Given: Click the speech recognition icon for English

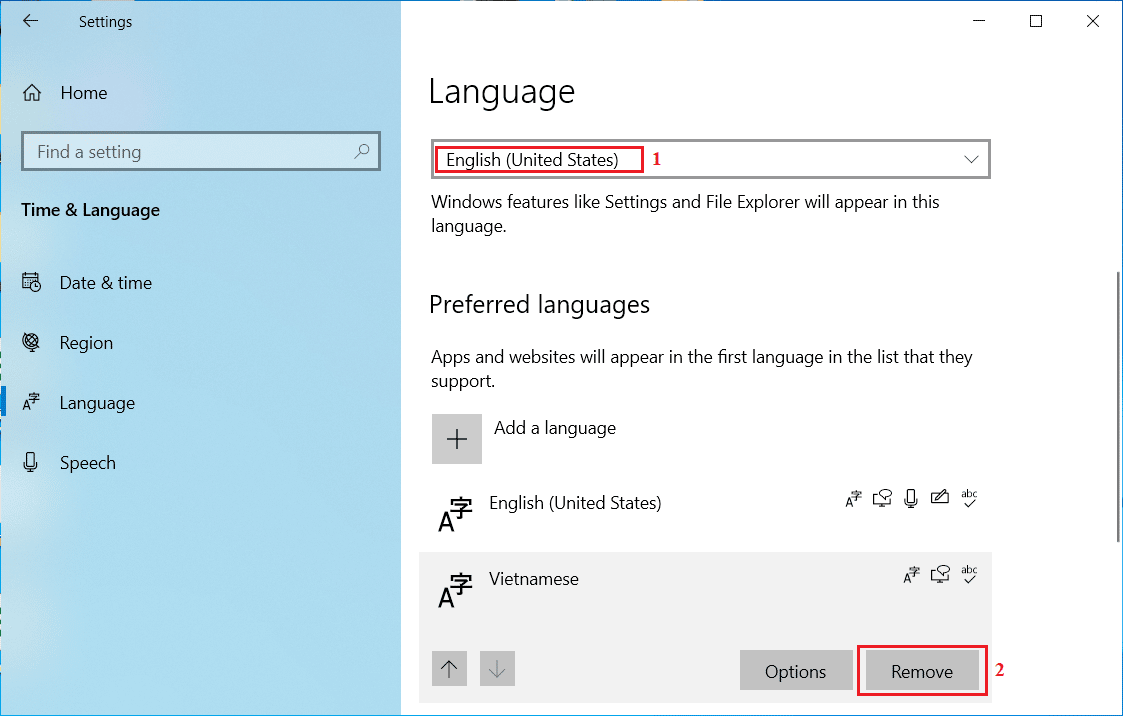Looking at the screenshot, I should (x=910, y=498).
